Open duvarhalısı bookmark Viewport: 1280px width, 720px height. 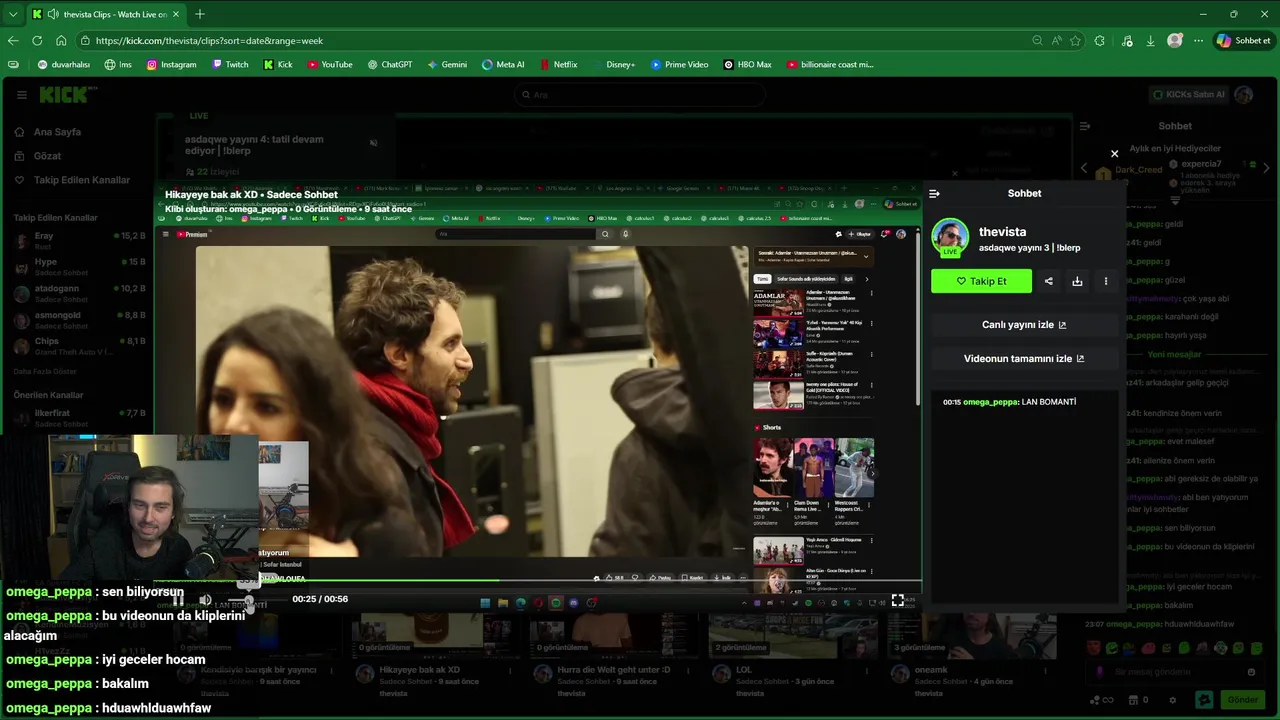pyautogui.click(x=64, y=65)
